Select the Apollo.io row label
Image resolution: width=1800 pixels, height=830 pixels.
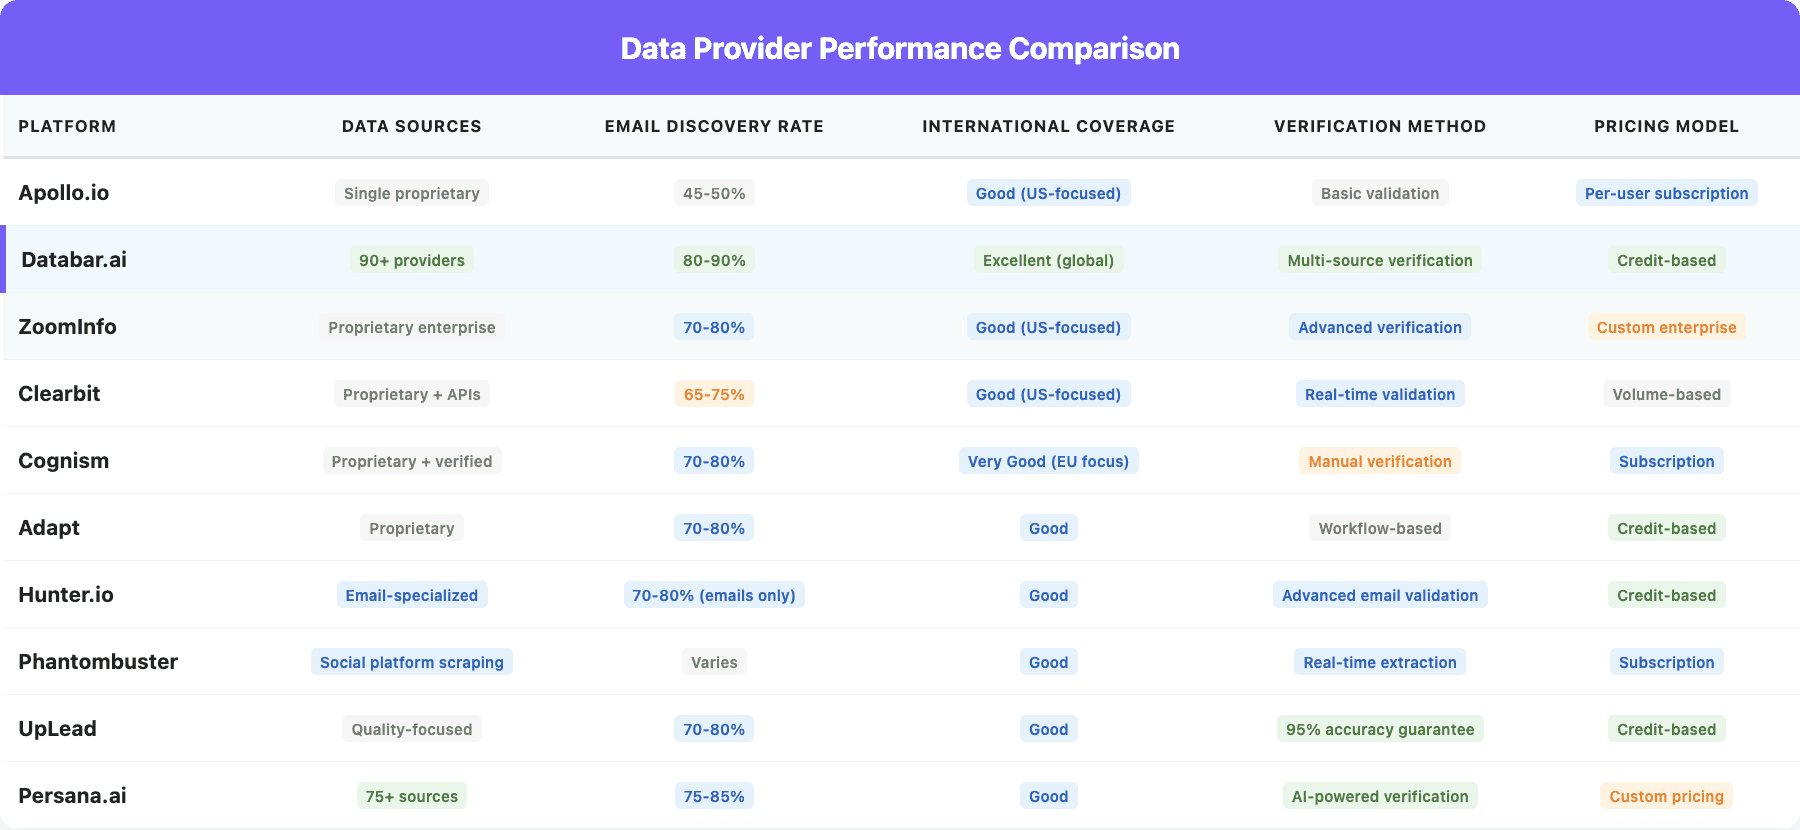pyautogui.click(x=64, y=193)
